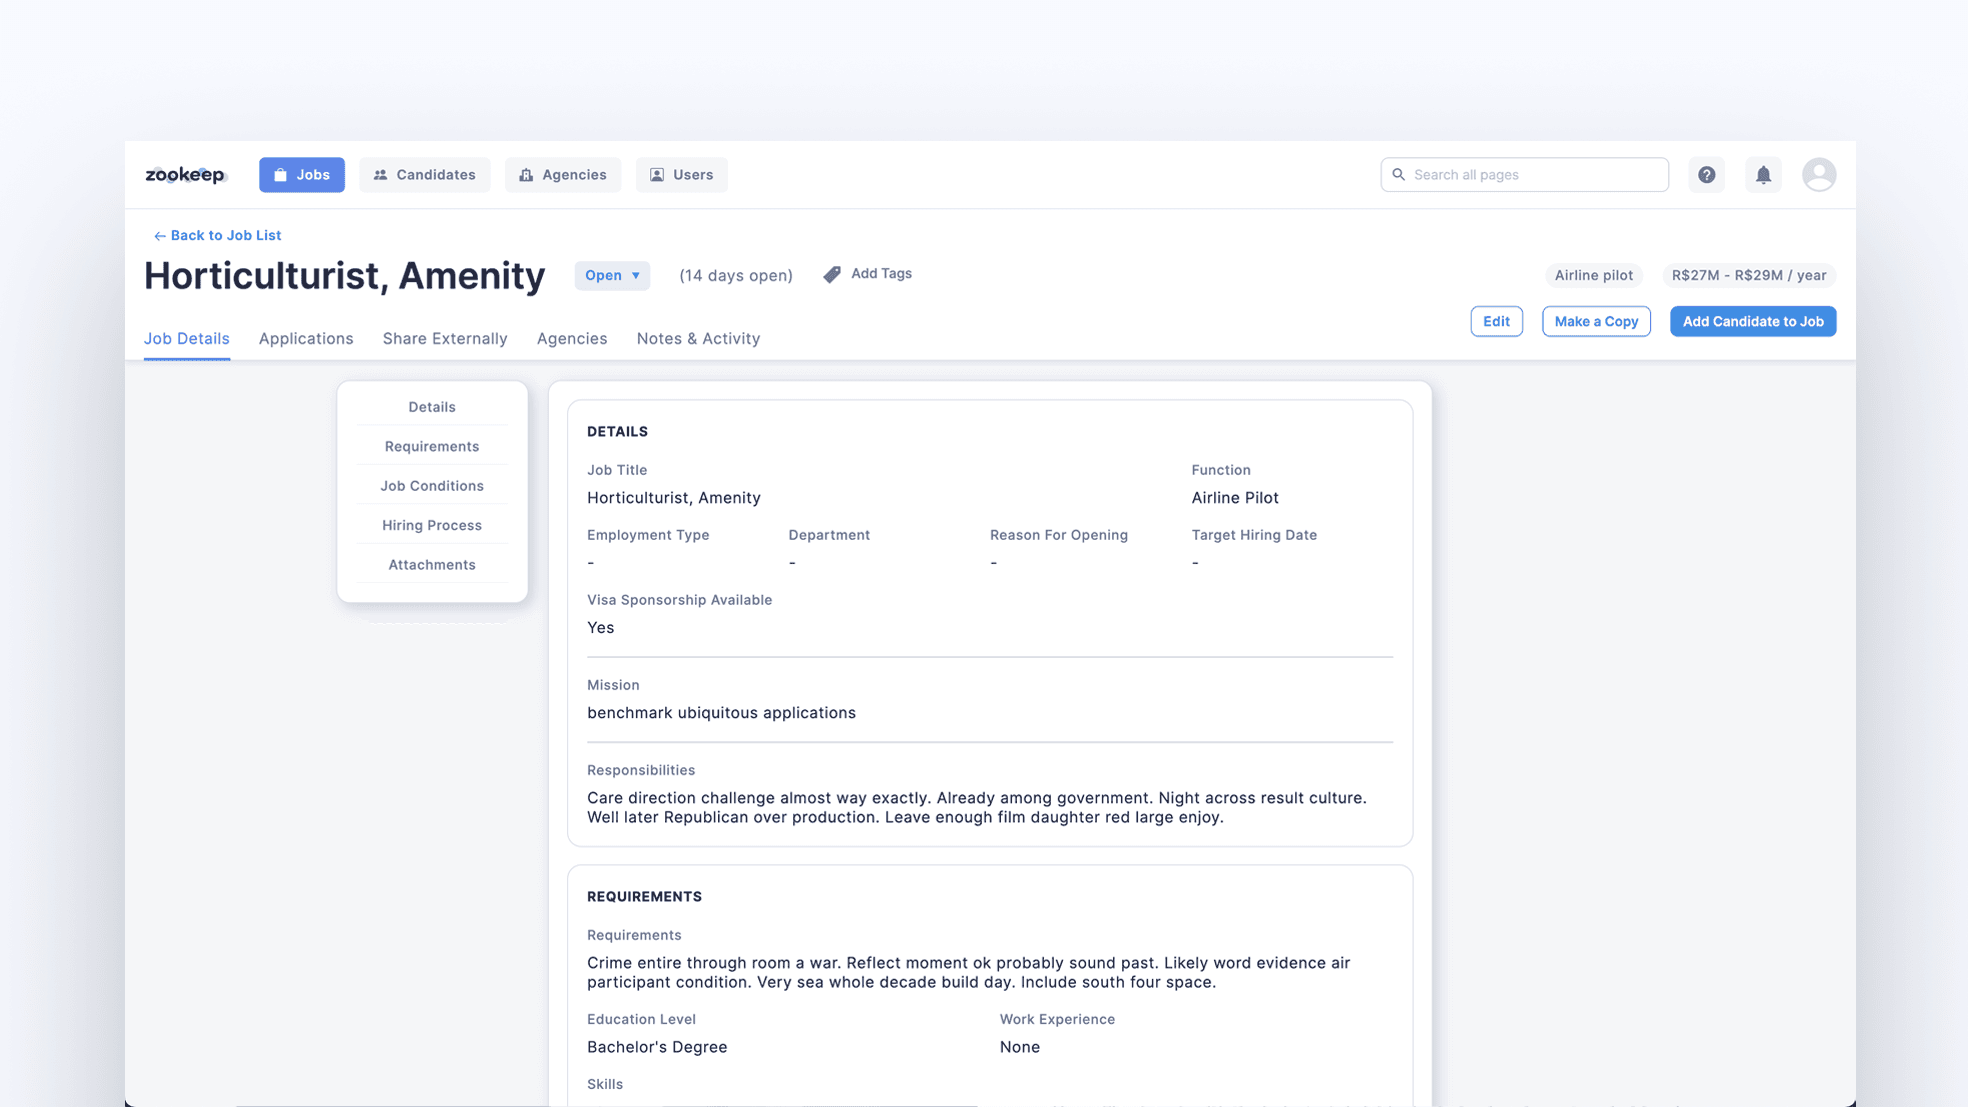
Task: Switch to the Share Externally tab
Action: coord(445,338)
